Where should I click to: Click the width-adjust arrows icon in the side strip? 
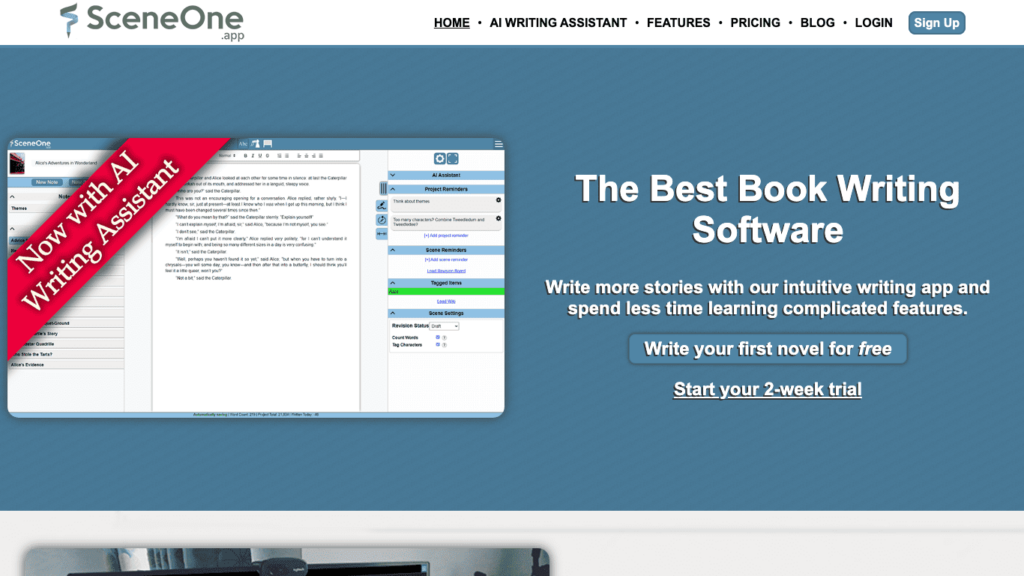click(x=382, y=233)
